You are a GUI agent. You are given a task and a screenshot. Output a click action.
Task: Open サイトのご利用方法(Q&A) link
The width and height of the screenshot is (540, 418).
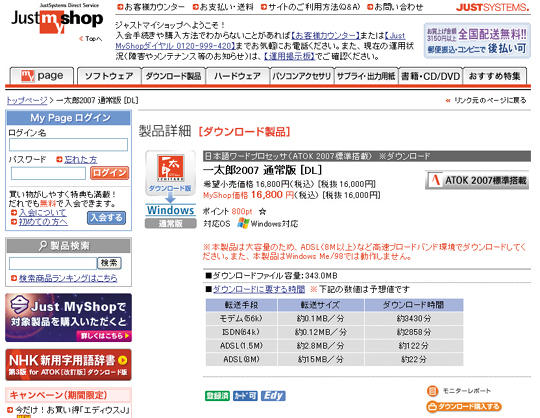[x=310, y=7]
